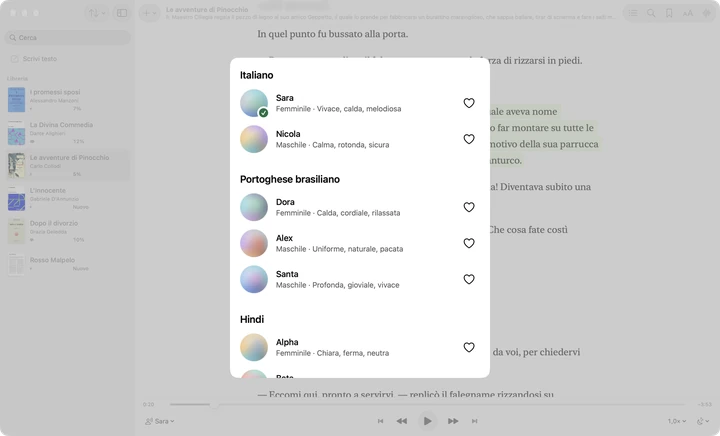Favorite the Nicola voice with its heart
This screenshot has height=436, width=720.
(468, 139)
